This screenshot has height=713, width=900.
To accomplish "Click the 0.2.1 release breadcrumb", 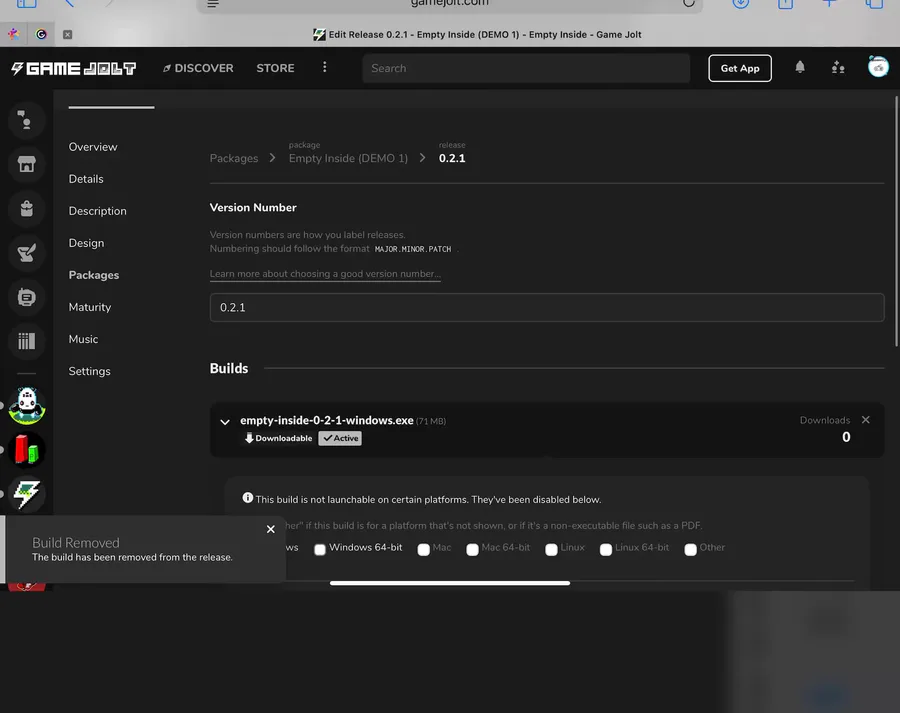I will [x=452, y=158].
